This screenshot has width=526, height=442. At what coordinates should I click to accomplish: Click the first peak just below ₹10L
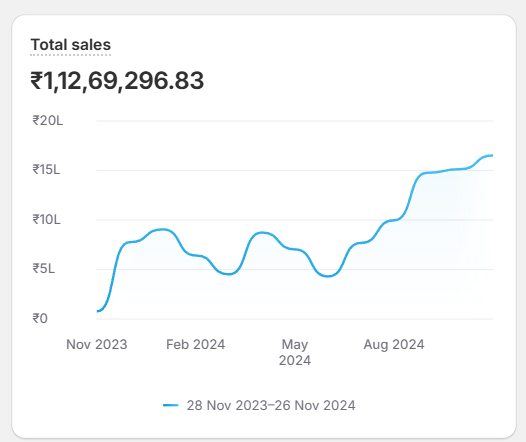pos(163,230)
